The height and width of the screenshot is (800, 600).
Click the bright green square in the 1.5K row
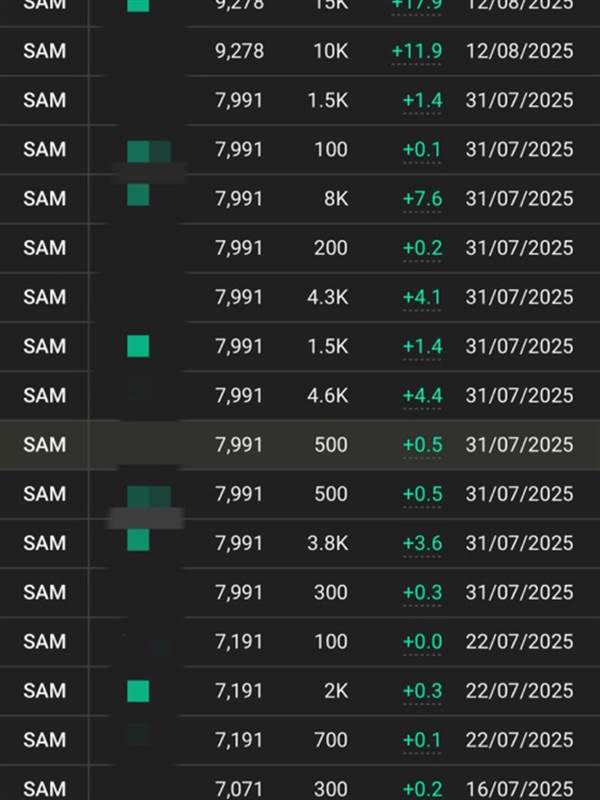(138, 346)
